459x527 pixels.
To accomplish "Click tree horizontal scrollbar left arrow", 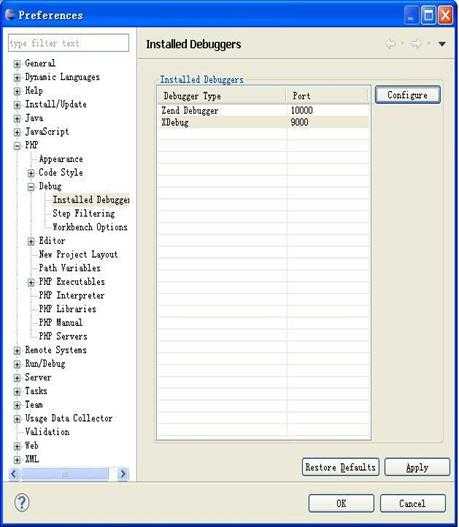I will coord(14,474).
